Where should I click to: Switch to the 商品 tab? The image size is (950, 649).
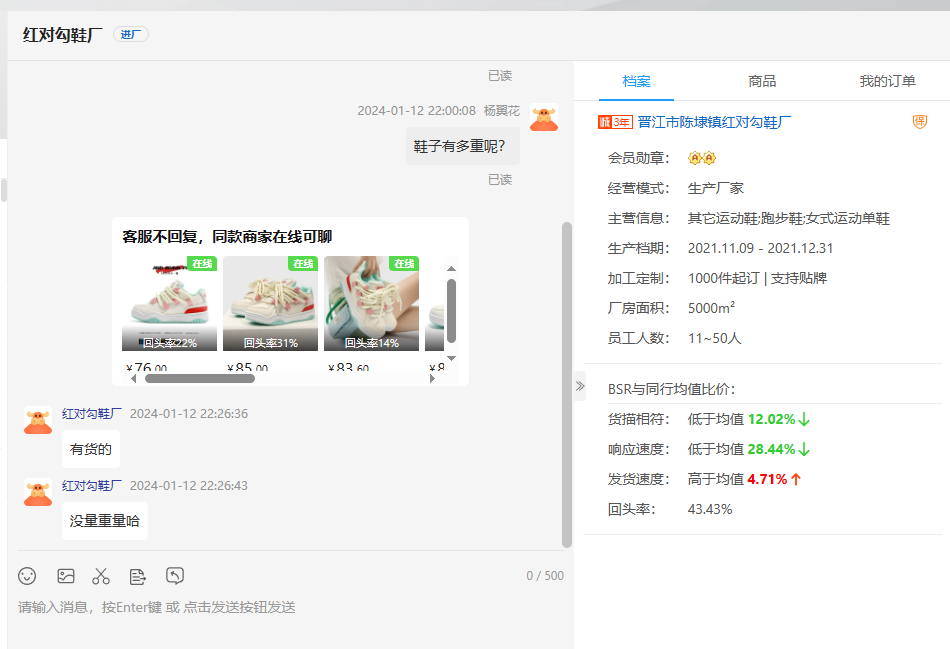point(762,81)
